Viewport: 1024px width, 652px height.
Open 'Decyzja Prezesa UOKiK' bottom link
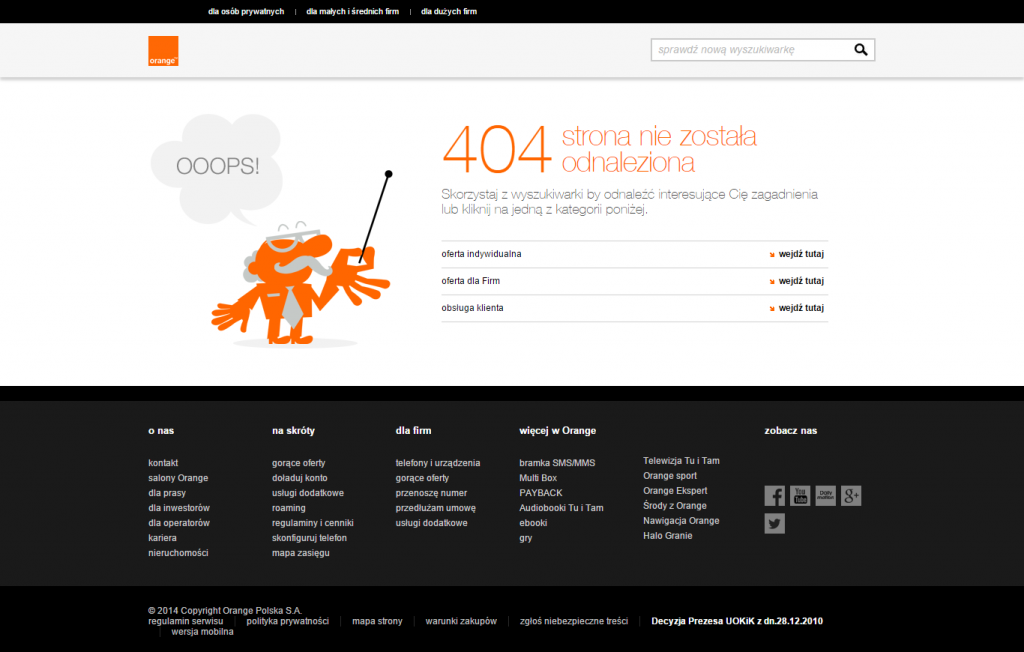point(737,621)
